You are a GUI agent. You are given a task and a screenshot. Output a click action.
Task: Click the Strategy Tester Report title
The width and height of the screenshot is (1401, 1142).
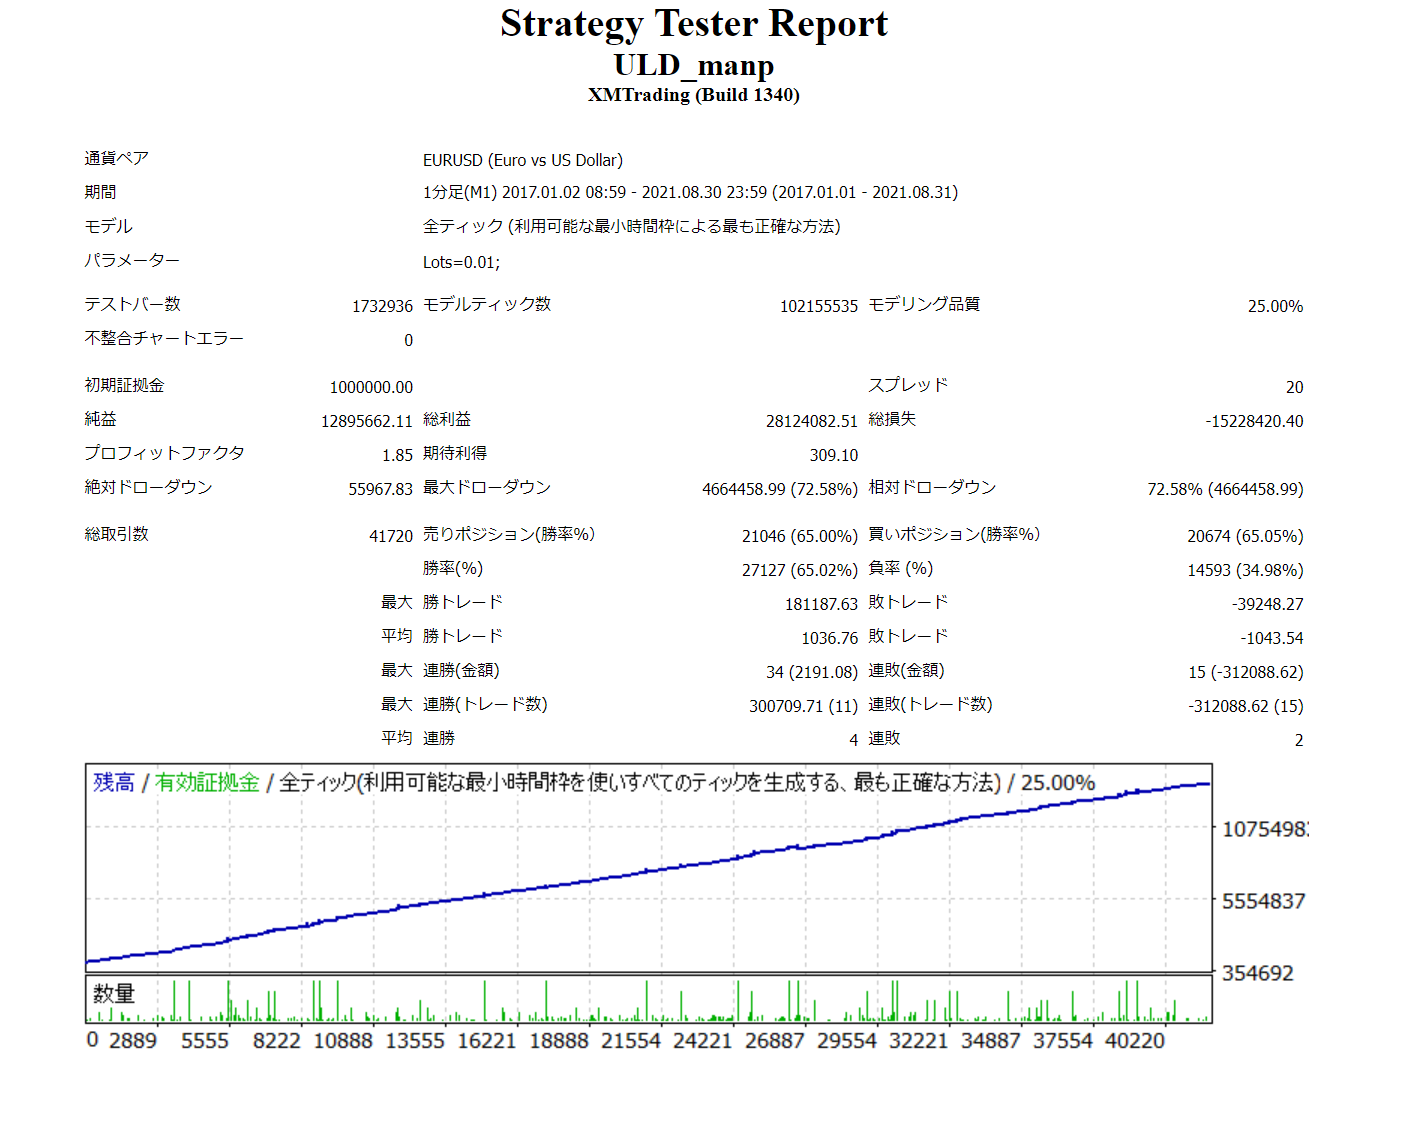(693, 24)
